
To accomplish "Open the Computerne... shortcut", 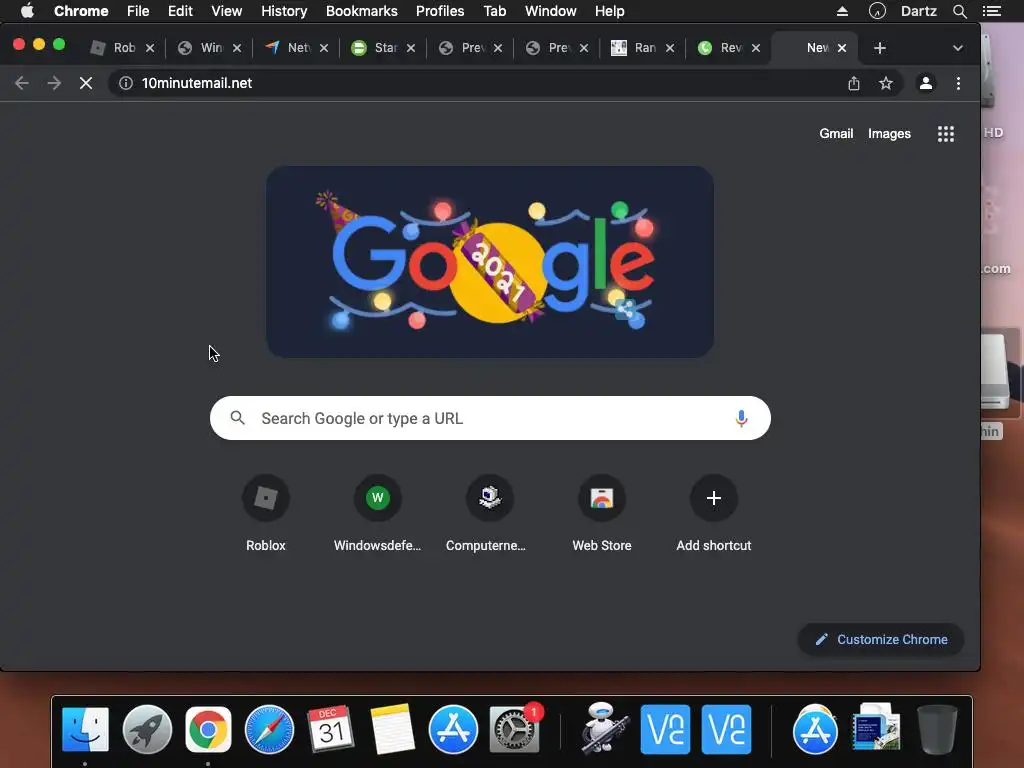I will tap(489, 514).
